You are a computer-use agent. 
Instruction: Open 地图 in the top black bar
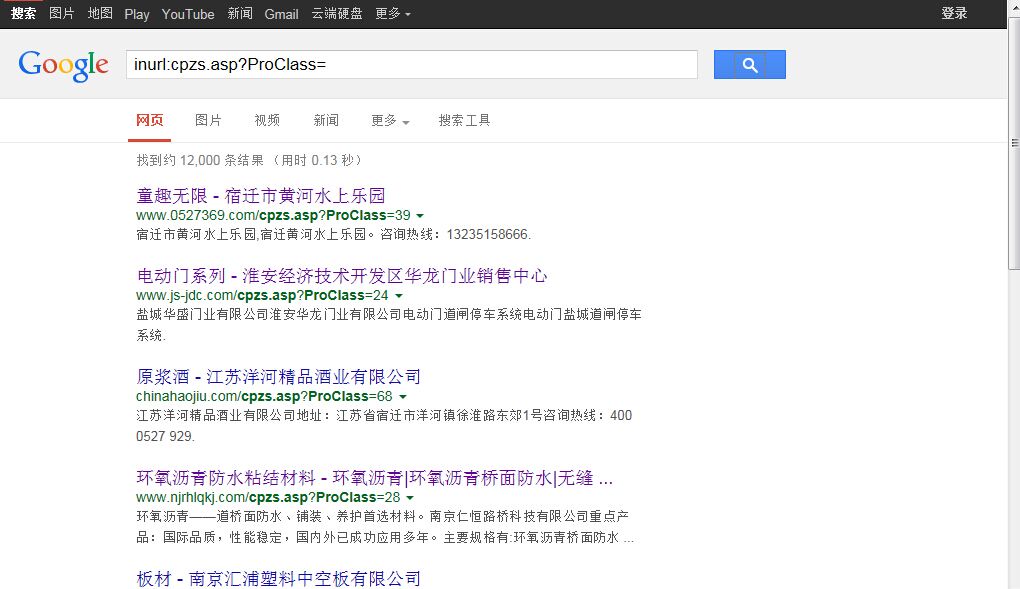point(100,14)
